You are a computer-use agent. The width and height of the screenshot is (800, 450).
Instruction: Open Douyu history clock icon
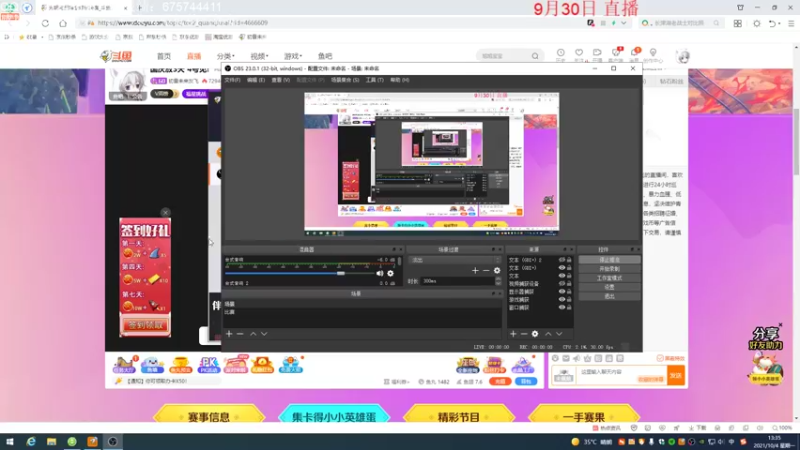click(560, 53)
